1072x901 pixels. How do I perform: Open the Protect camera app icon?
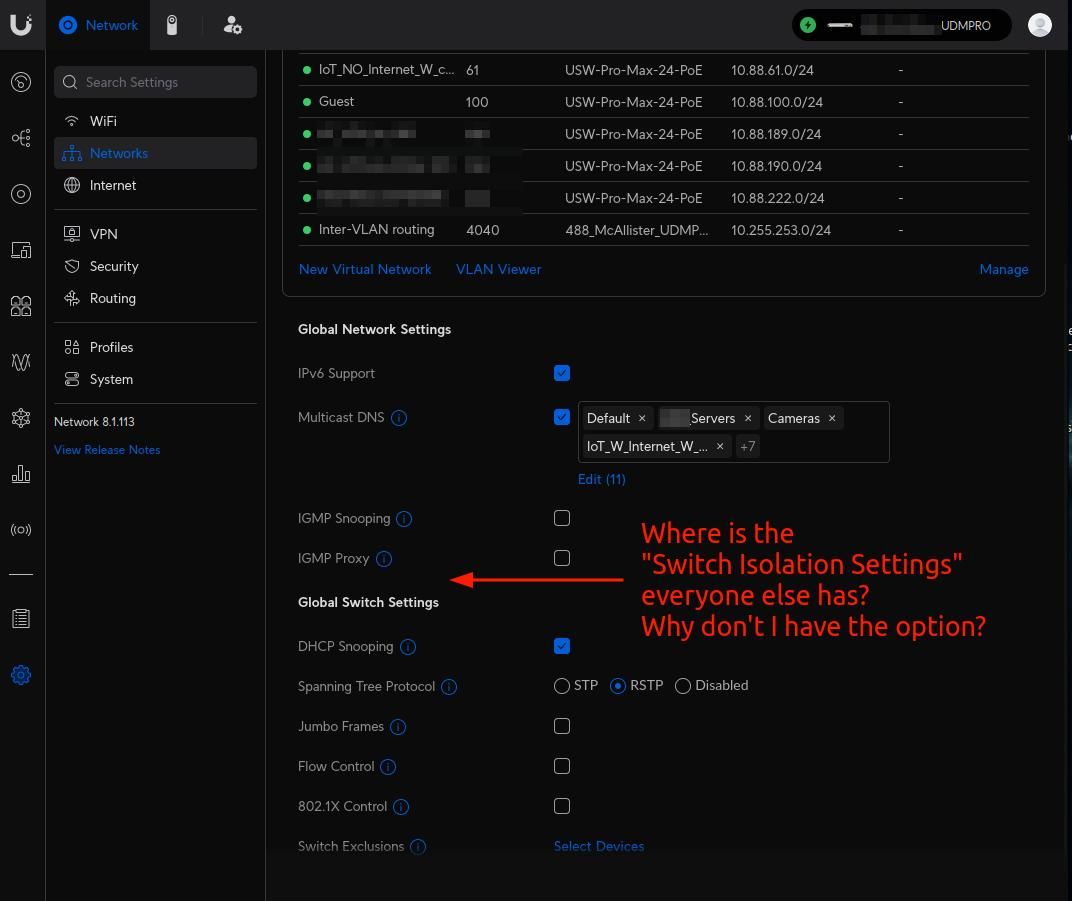tap(172, 25)
